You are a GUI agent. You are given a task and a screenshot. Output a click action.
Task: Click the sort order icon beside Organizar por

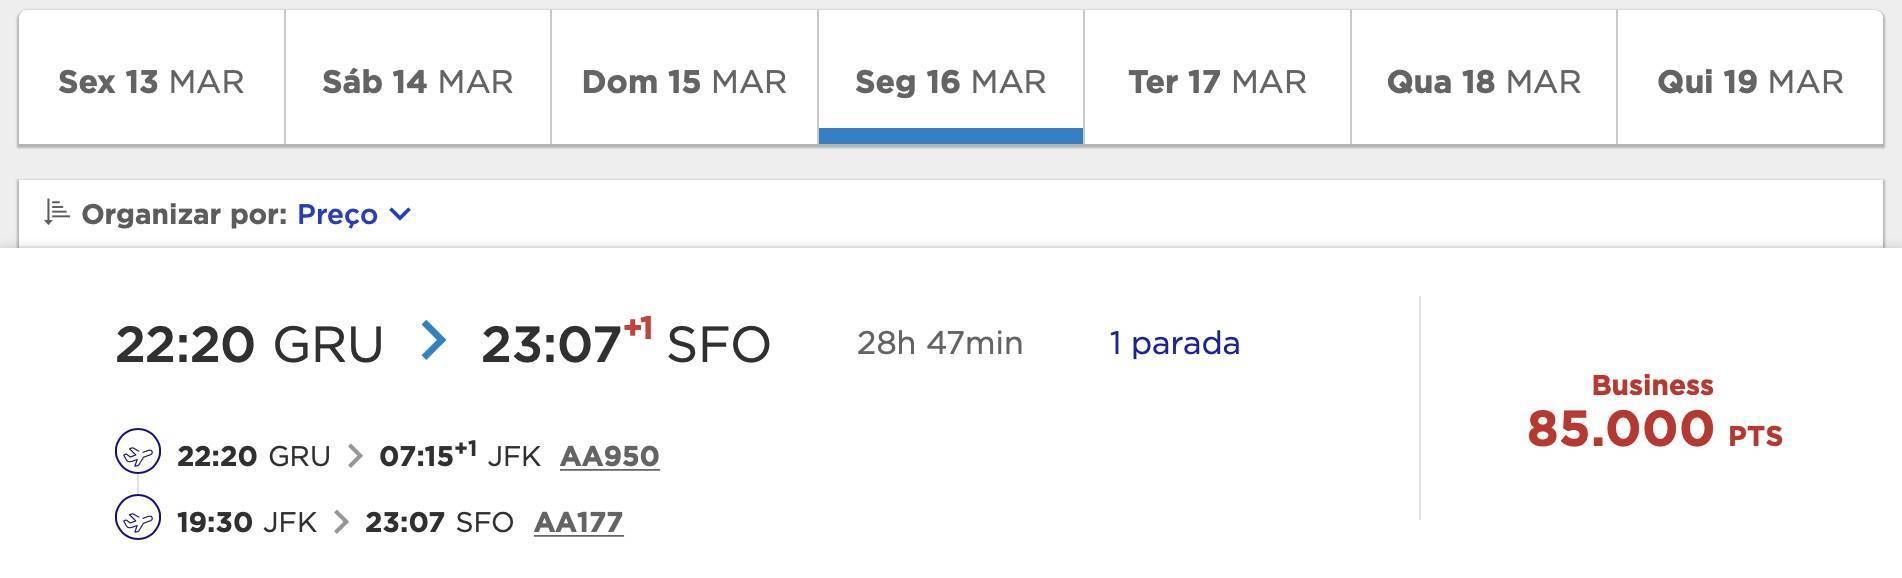pos(57,213)
